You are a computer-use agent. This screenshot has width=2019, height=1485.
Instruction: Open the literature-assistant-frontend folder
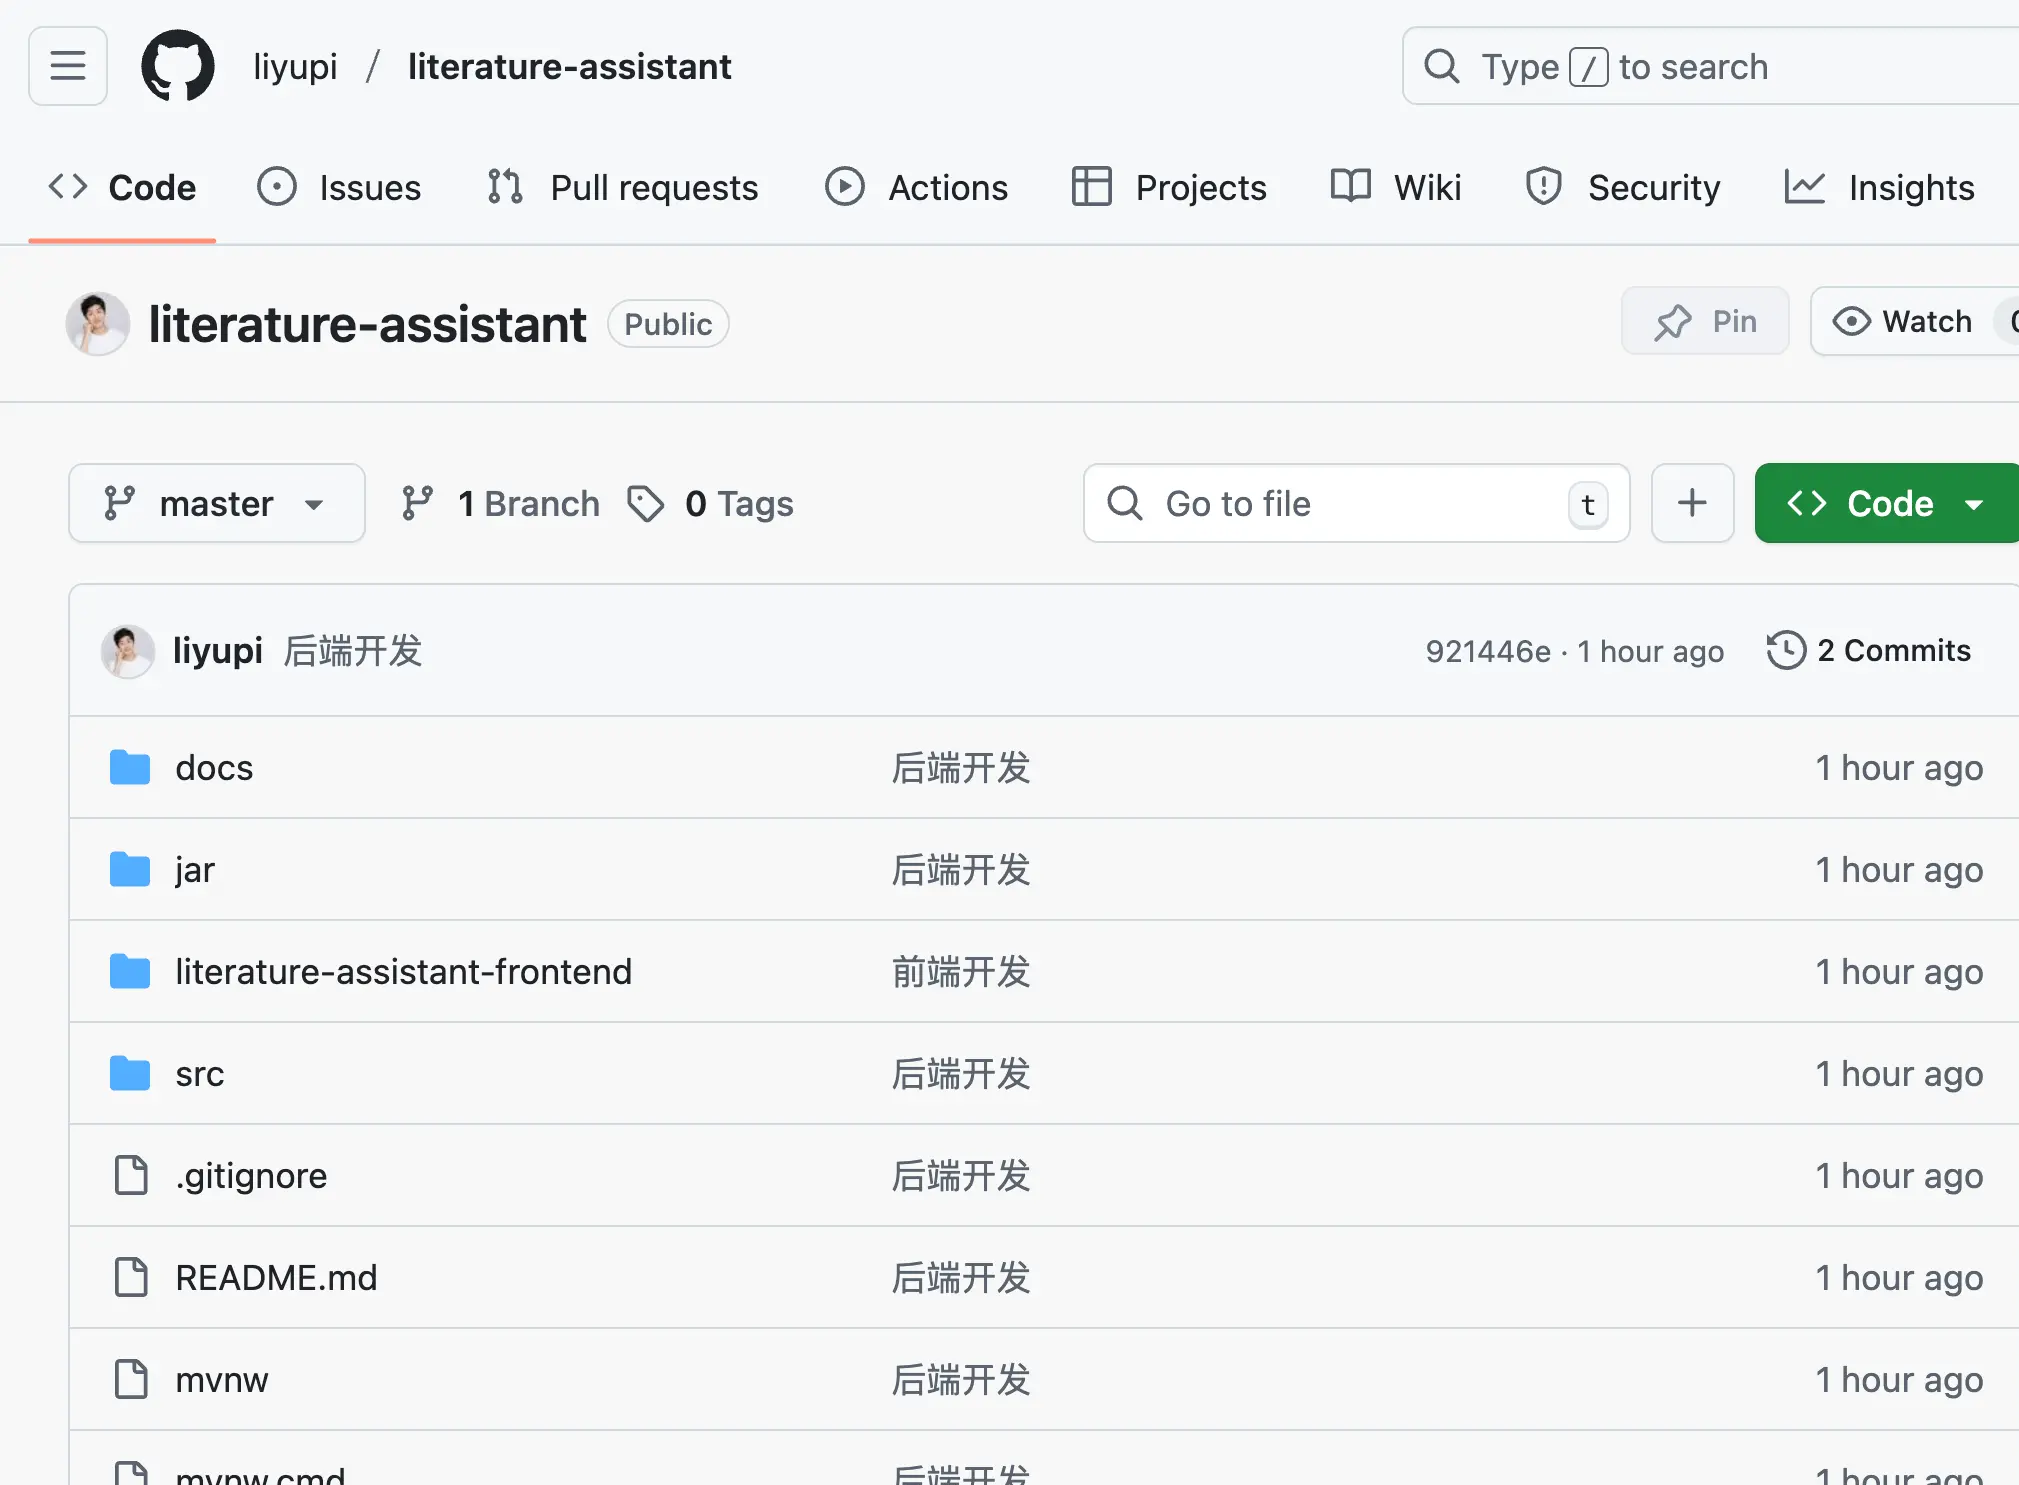403,972
